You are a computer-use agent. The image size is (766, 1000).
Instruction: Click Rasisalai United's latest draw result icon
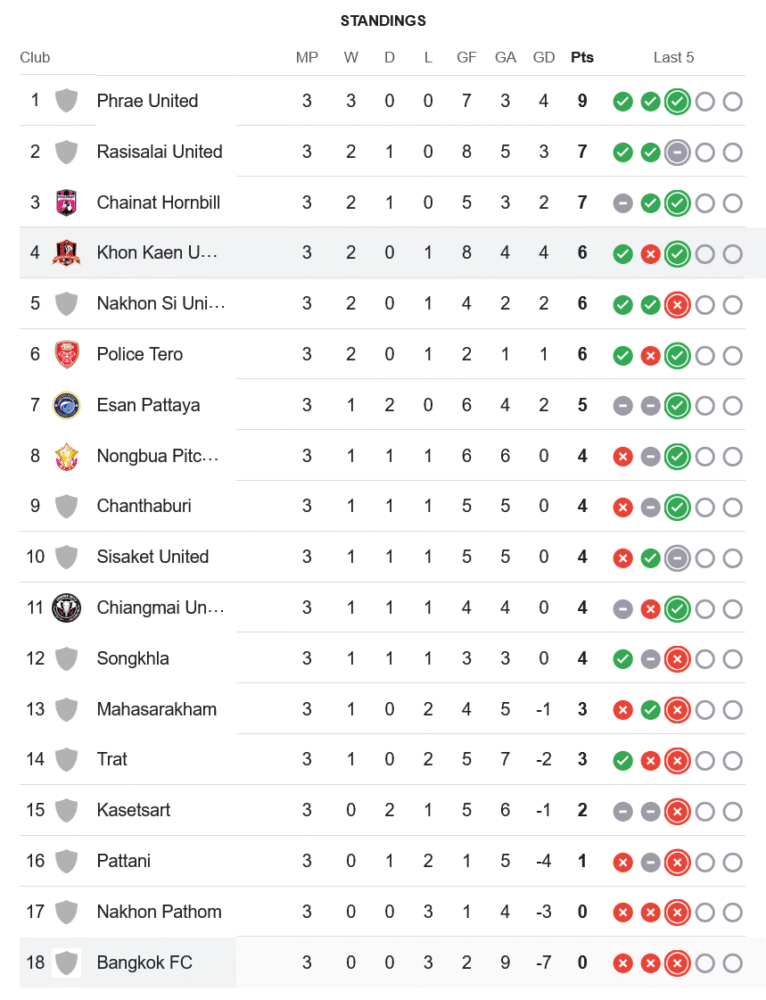coord(678,152)
